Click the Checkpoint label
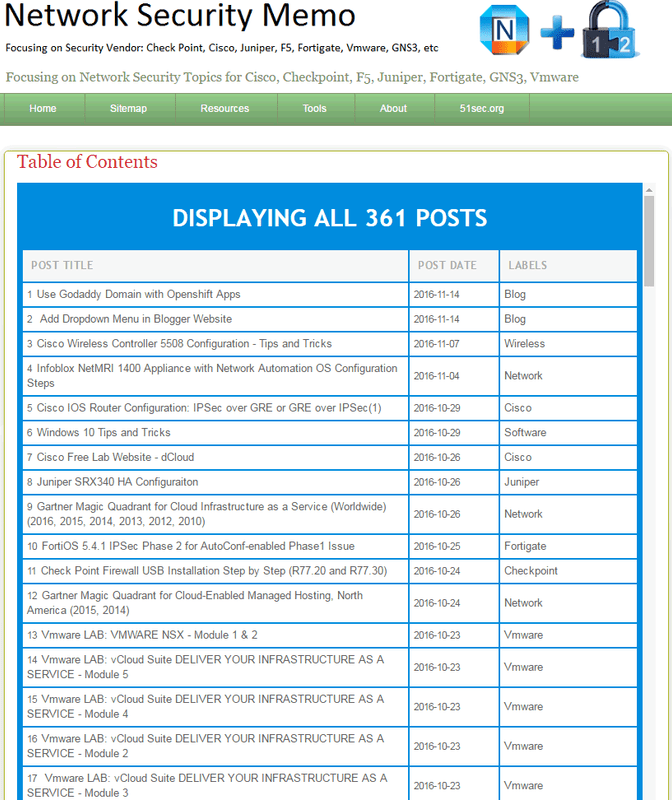Viewport: 672px width, 800px height. coord(531,570)
